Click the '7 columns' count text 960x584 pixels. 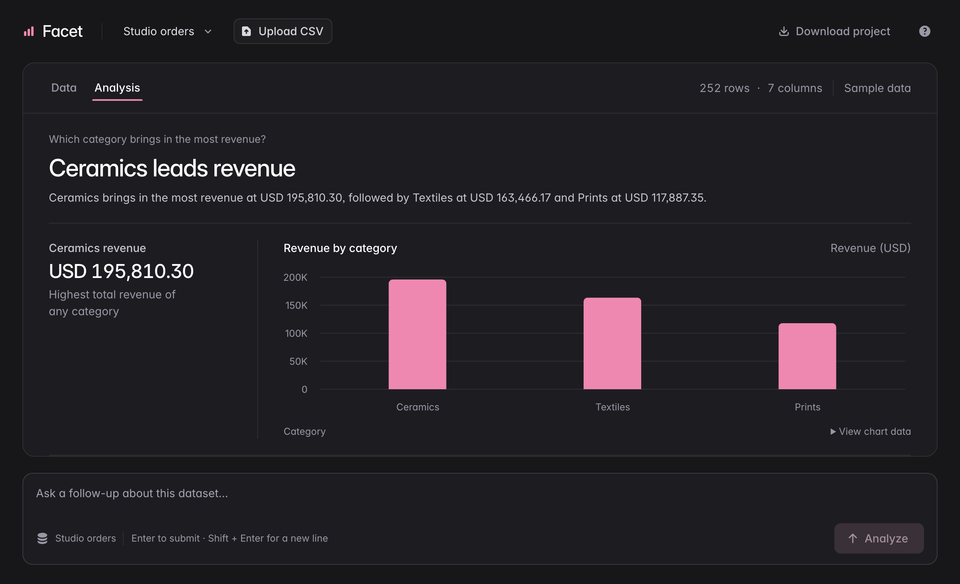point(795,88)
